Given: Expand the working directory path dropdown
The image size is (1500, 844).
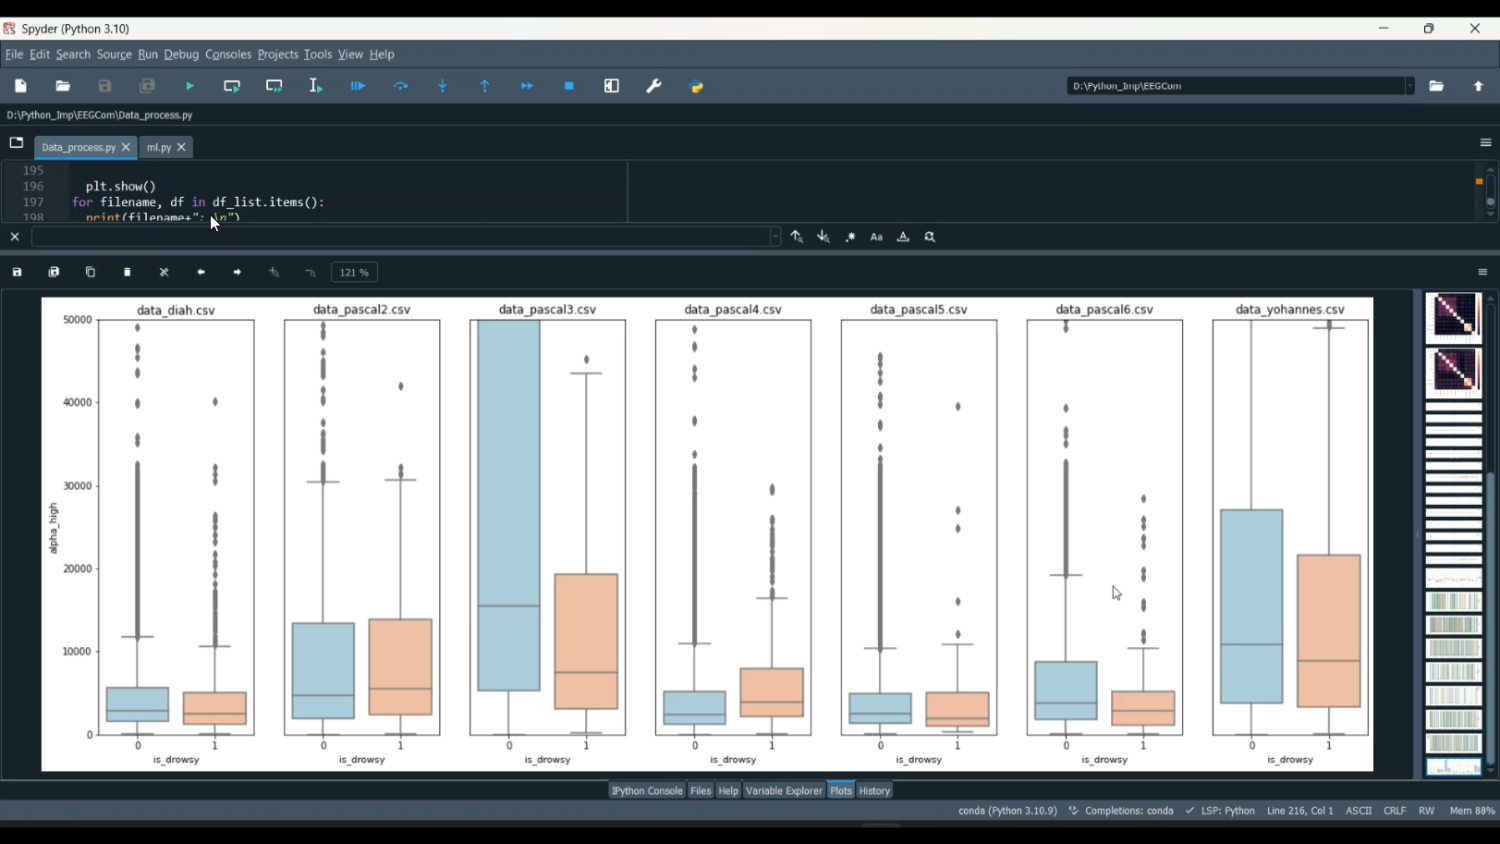Looking at the screenshot, I should 1409,86.
